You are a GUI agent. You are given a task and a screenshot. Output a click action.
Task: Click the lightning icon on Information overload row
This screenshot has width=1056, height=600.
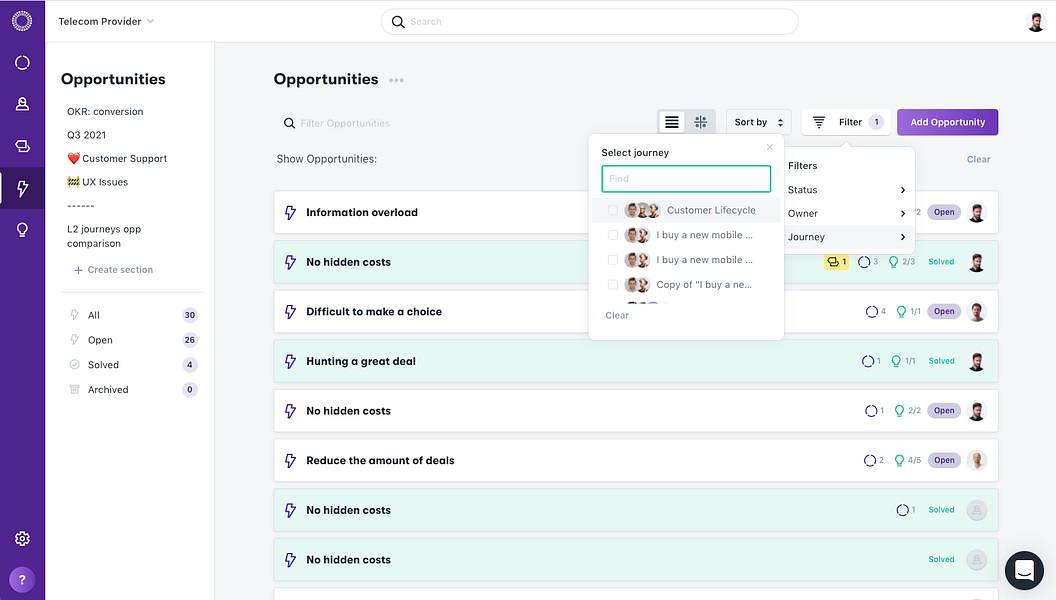click(x=290, y=213)
